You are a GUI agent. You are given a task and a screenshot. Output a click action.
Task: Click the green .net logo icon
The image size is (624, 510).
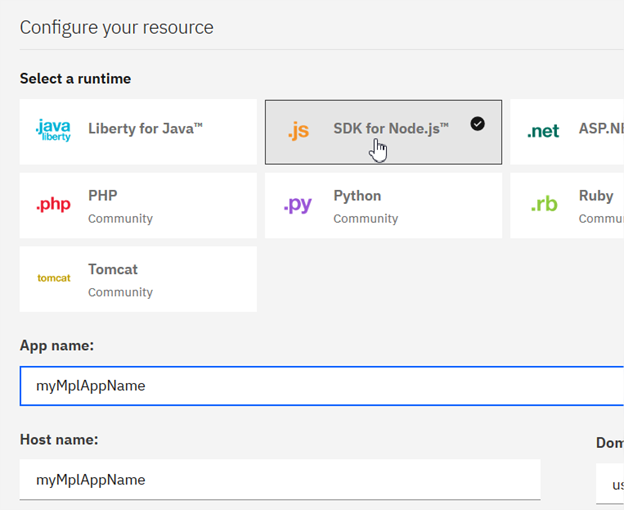pos(543,131)
